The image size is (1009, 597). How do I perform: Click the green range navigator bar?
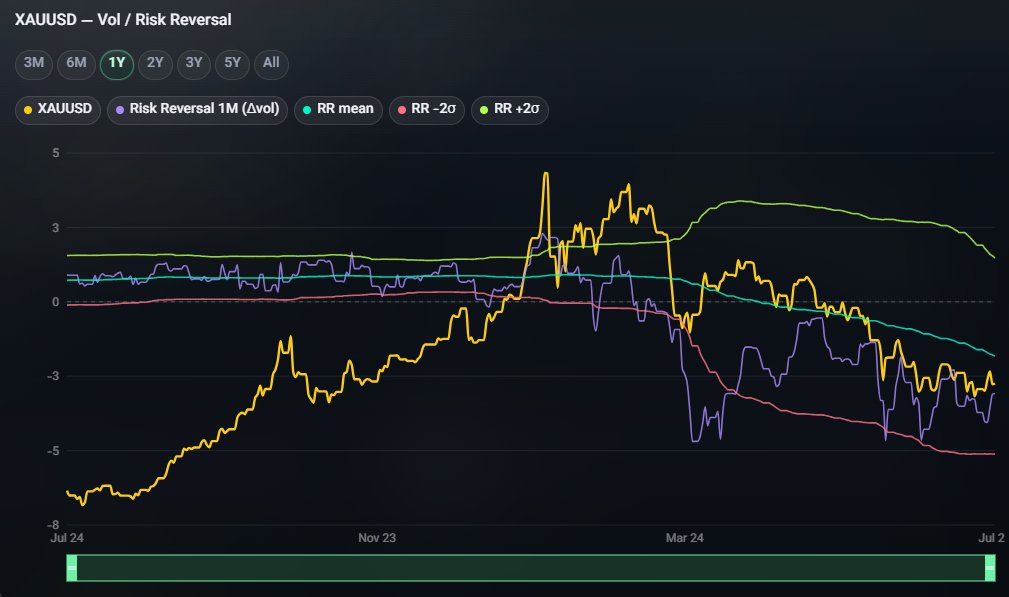(531, 567)
